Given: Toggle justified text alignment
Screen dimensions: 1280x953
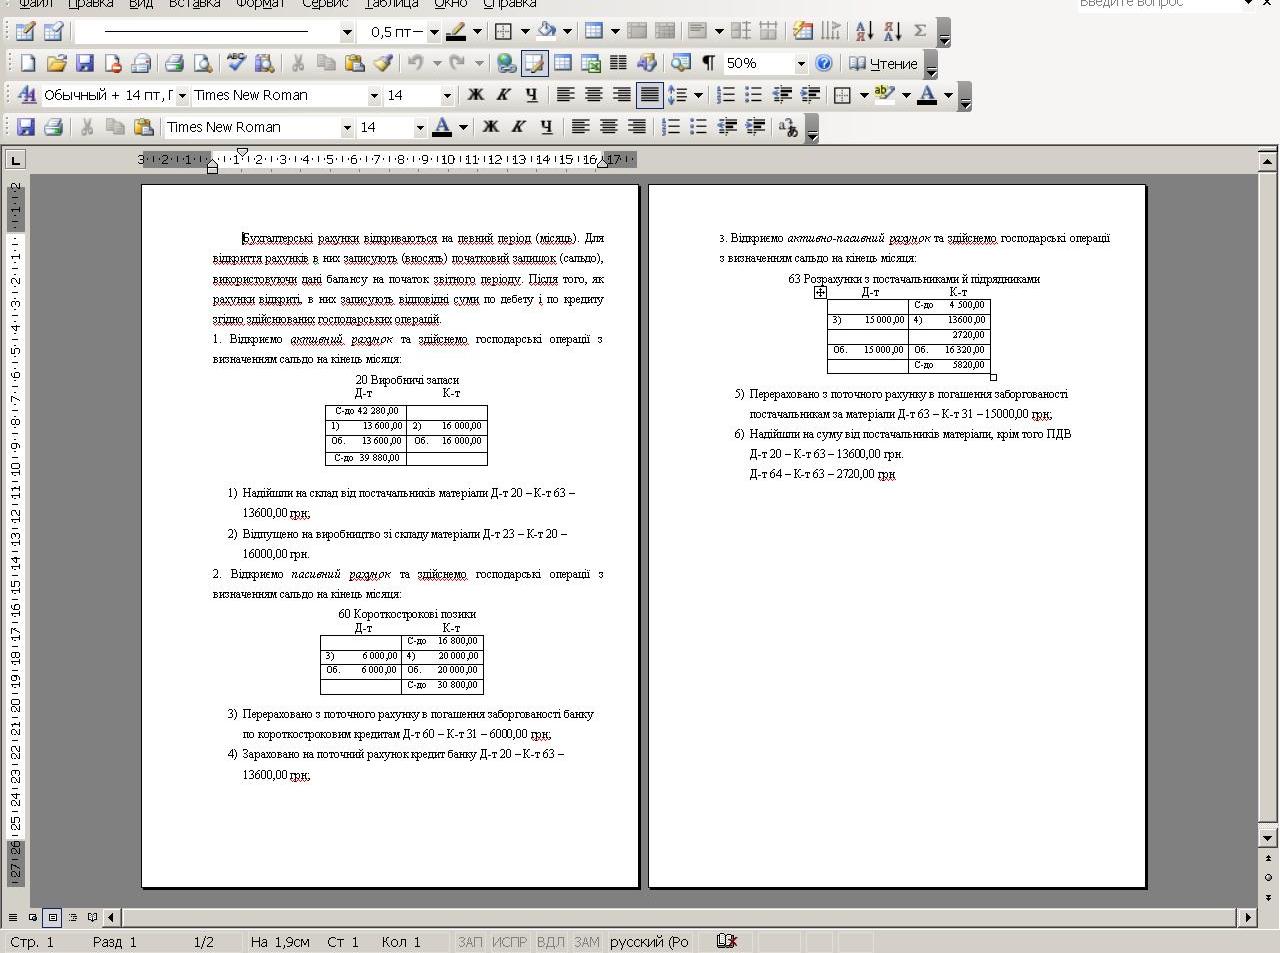Looking at the screenshot, I should tap(650, 95).
